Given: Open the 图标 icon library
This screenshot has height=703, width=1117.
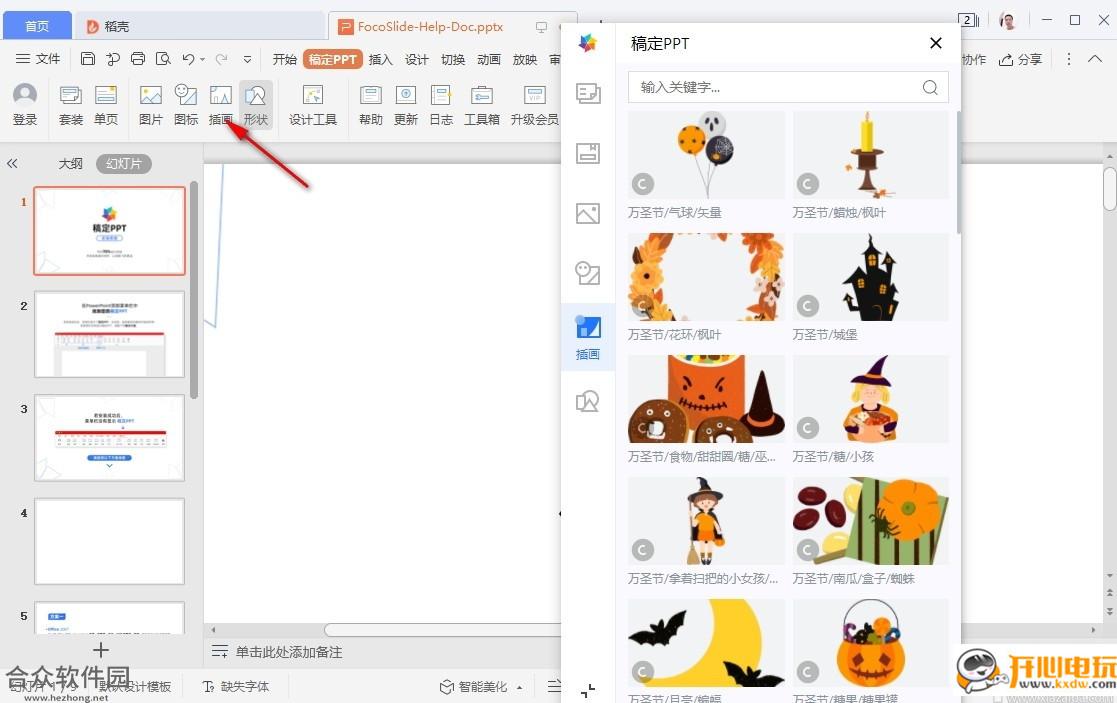Looking at the screenshot, I should 186,104.
